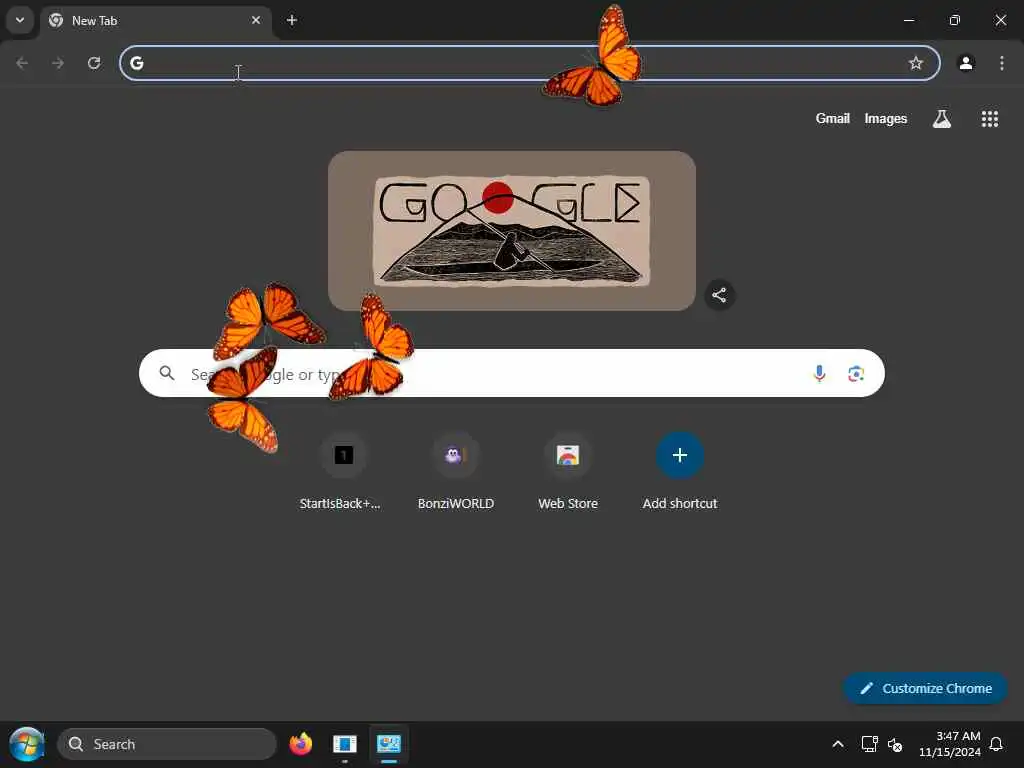Click the Google search box
The image size is (1024, 768).
pyautogui.click(x=511, y=373)
